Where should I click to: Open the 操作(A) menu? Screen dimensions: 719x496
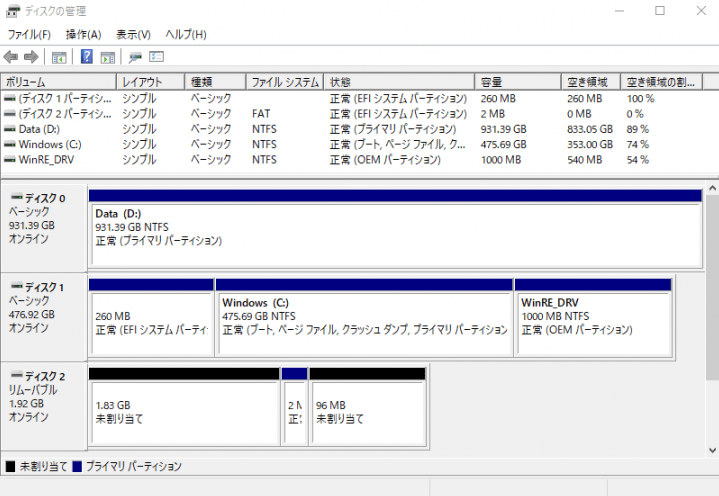pyautogui.click(x=83, y=34)
